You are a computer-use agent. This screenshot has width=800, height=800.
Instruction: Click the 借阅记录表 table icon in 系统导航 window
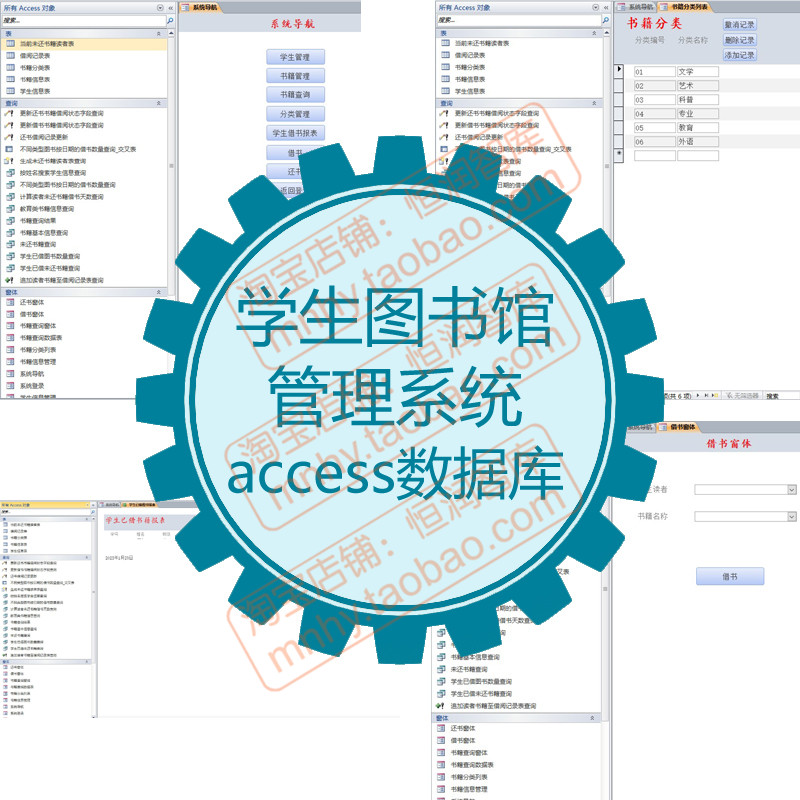coord(10,56)
